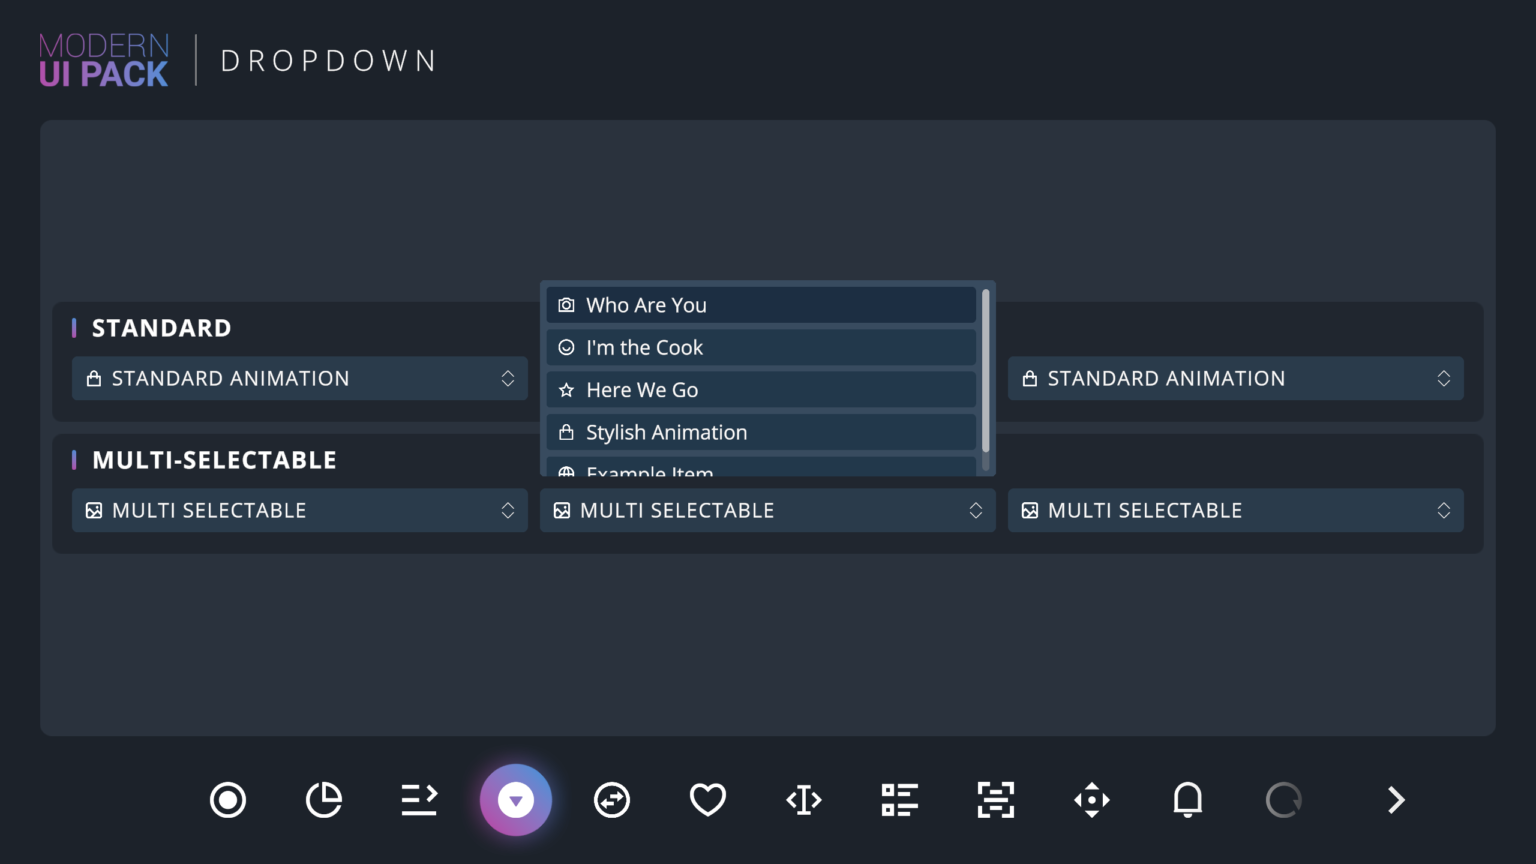Open the notification bell icon

point(1187,799)
